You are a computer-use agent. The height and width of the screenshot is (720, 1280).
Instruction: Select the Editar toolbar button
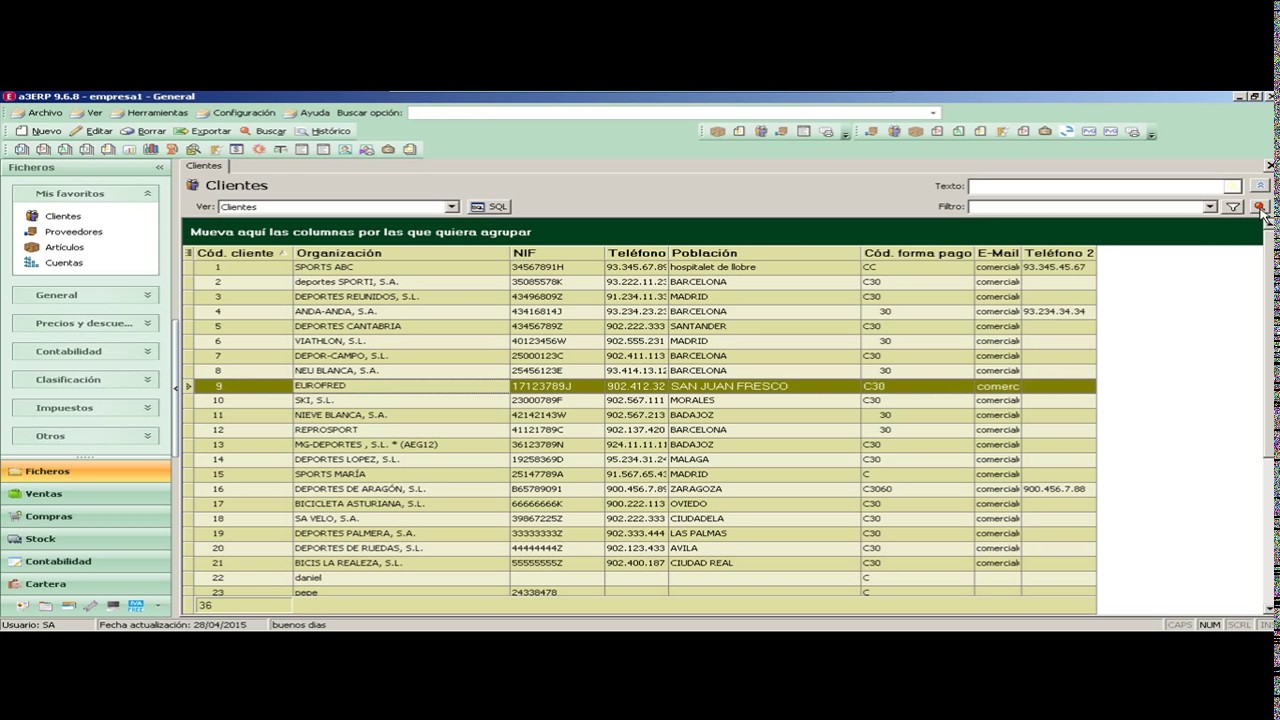tap(91, 131)
